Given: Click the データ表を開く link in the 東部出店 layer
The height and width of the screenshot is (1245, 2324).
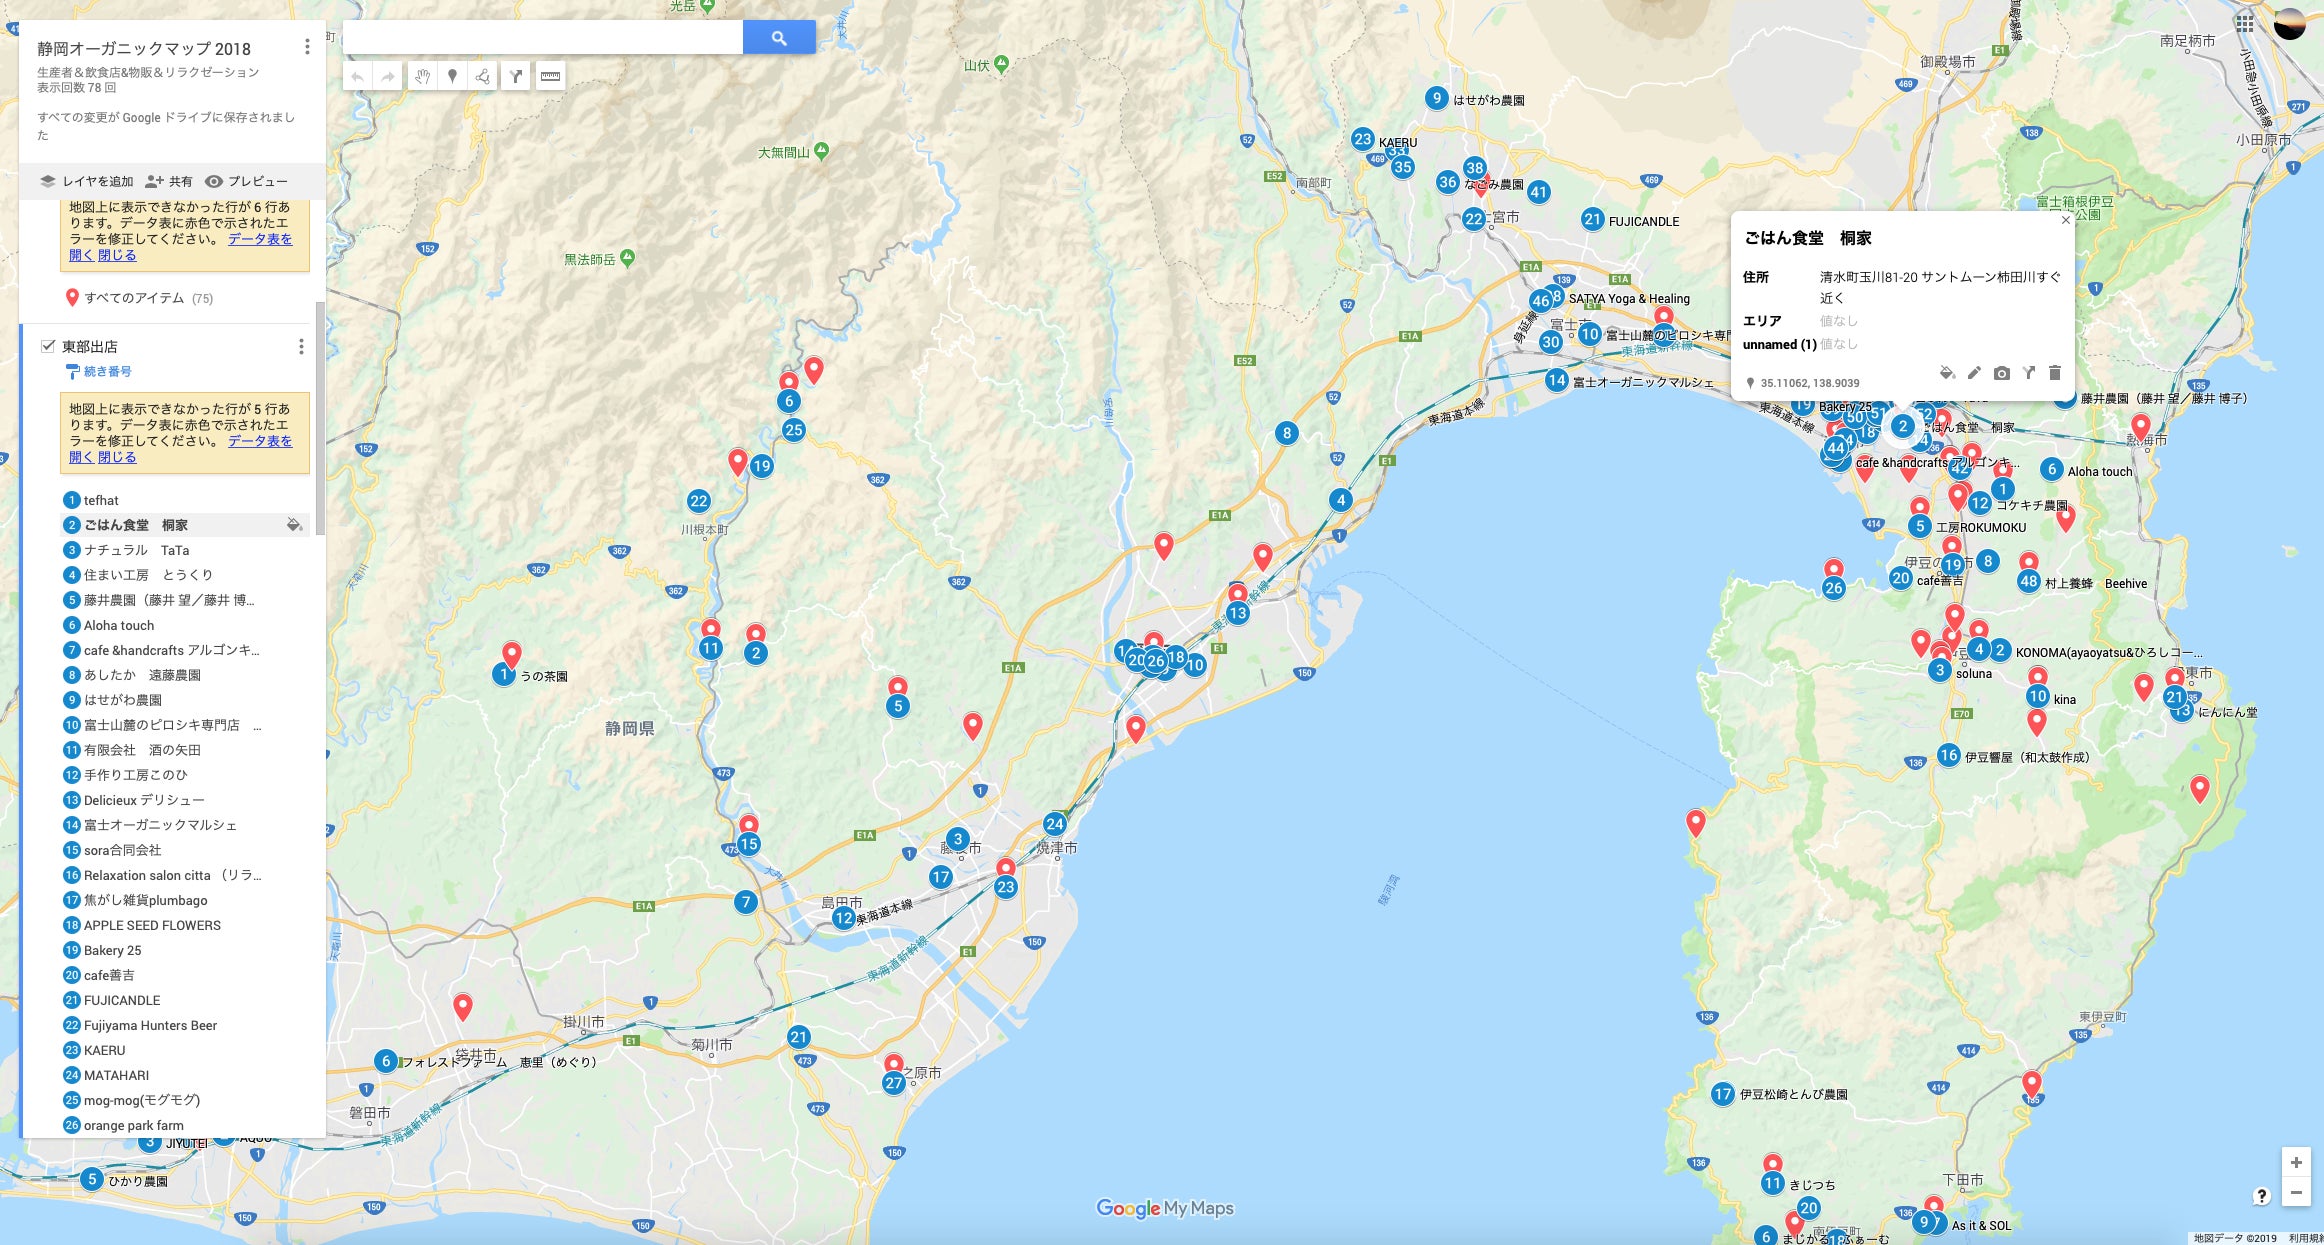Looking at the screenshot, I should 260,441.
